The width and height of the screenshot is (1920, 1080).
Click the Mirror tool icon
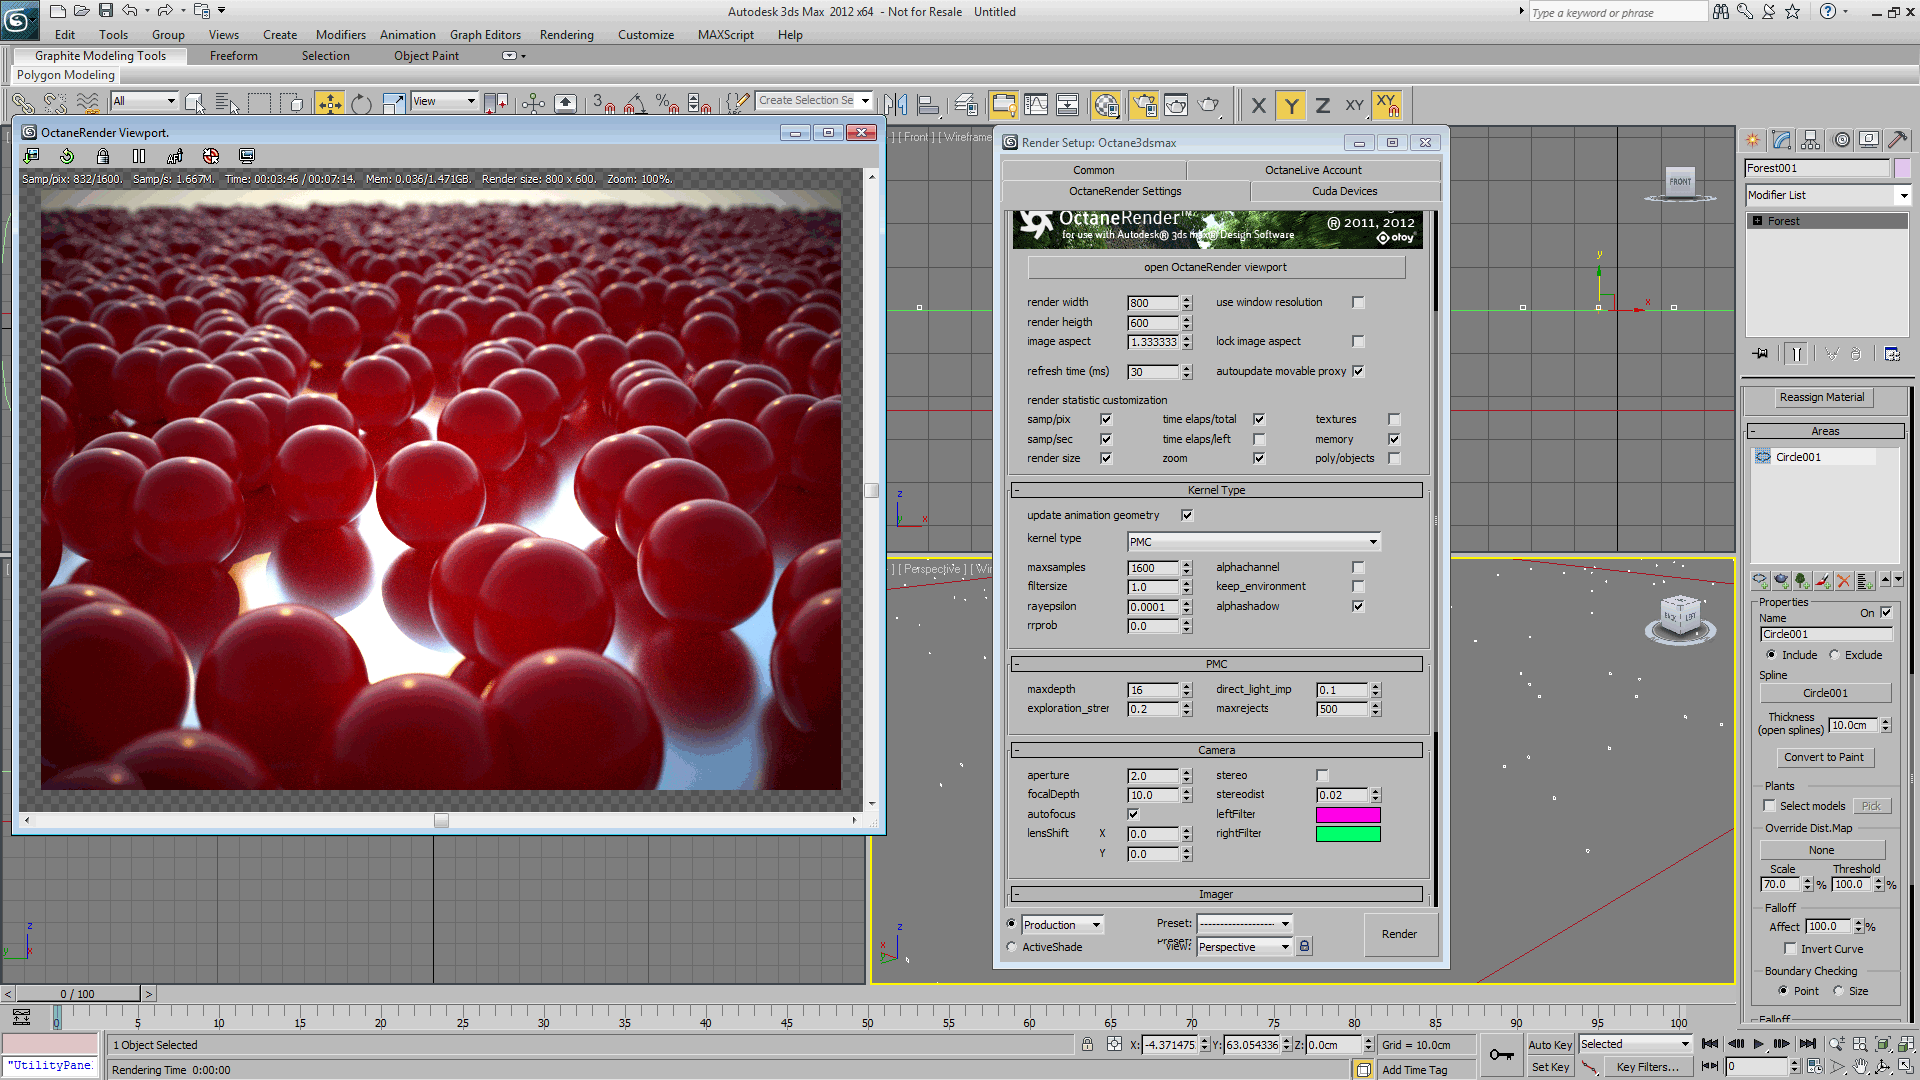(896, 104)
